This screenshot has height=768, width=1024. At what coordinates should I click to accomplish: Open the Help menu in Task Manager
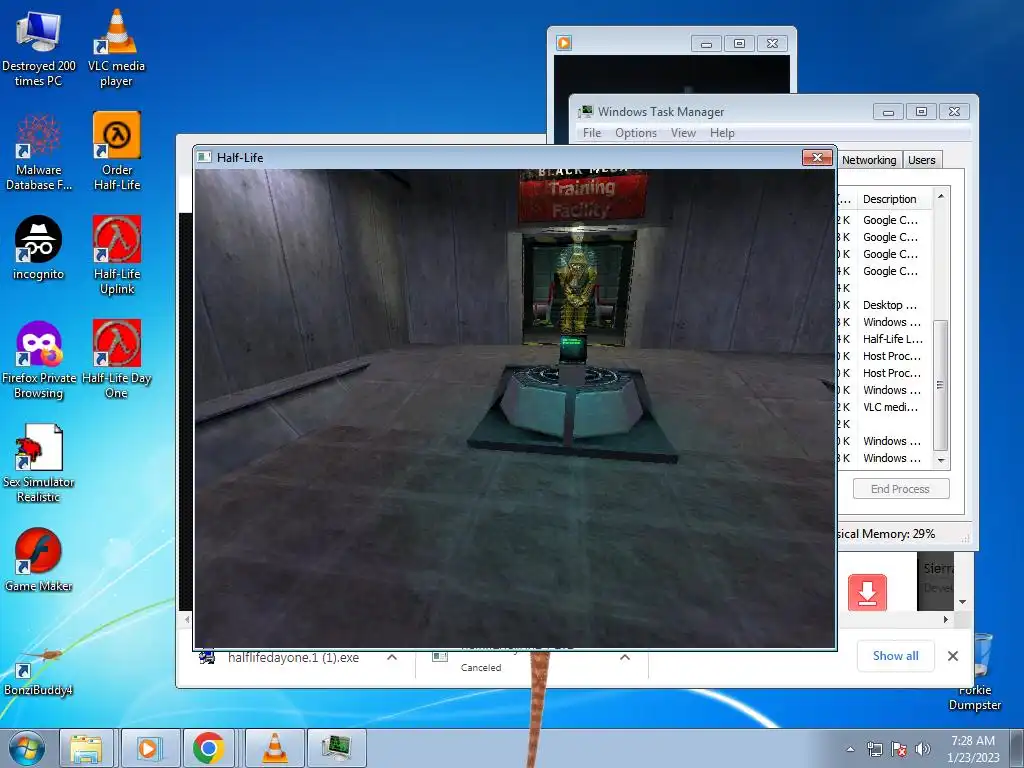(x=722, y=133)
